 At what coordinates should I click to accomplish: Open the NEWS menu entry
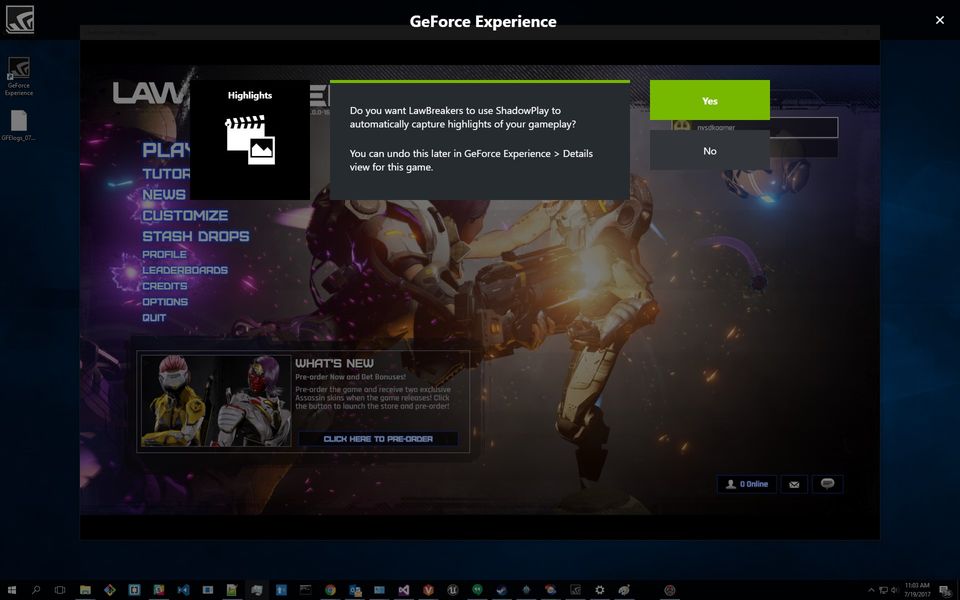click(164, 194)
